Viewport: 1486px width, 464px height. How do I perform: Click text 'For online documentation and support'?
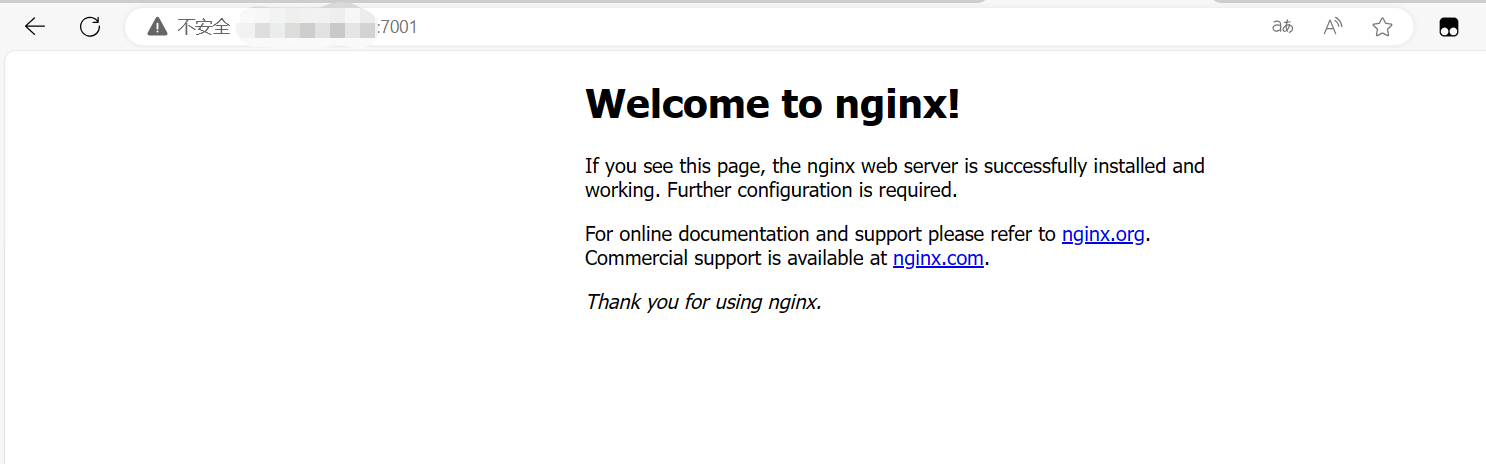tap(754, 234)
